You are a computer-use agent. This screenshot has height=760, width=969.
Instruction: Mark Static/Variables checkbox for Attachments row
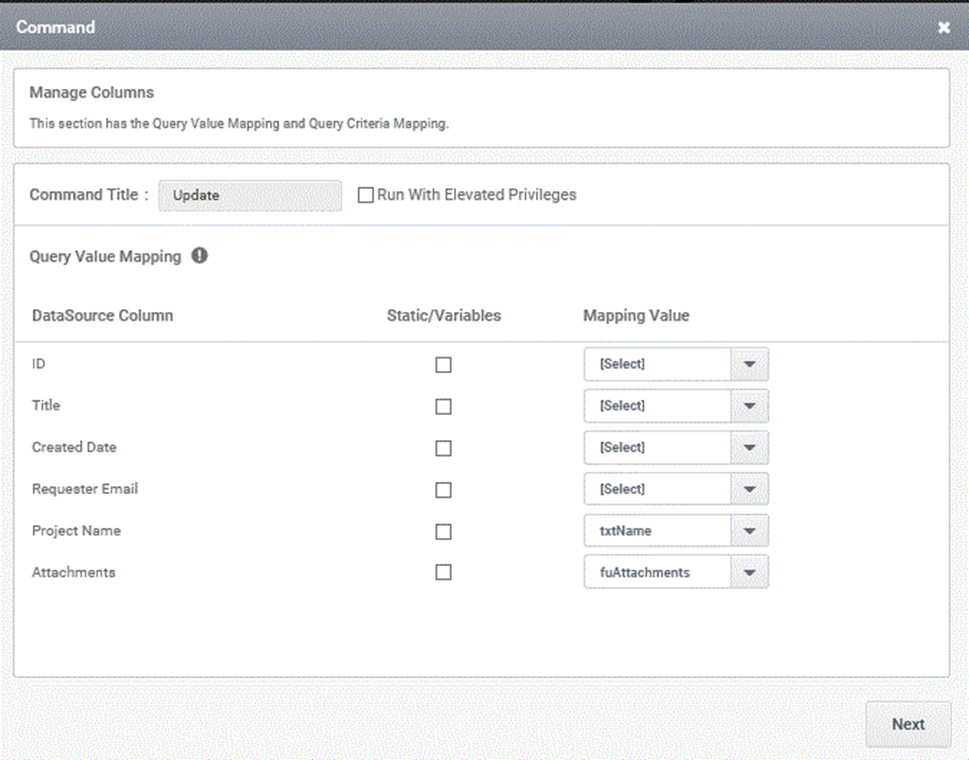pyautogui.click(x=443, y=572)
